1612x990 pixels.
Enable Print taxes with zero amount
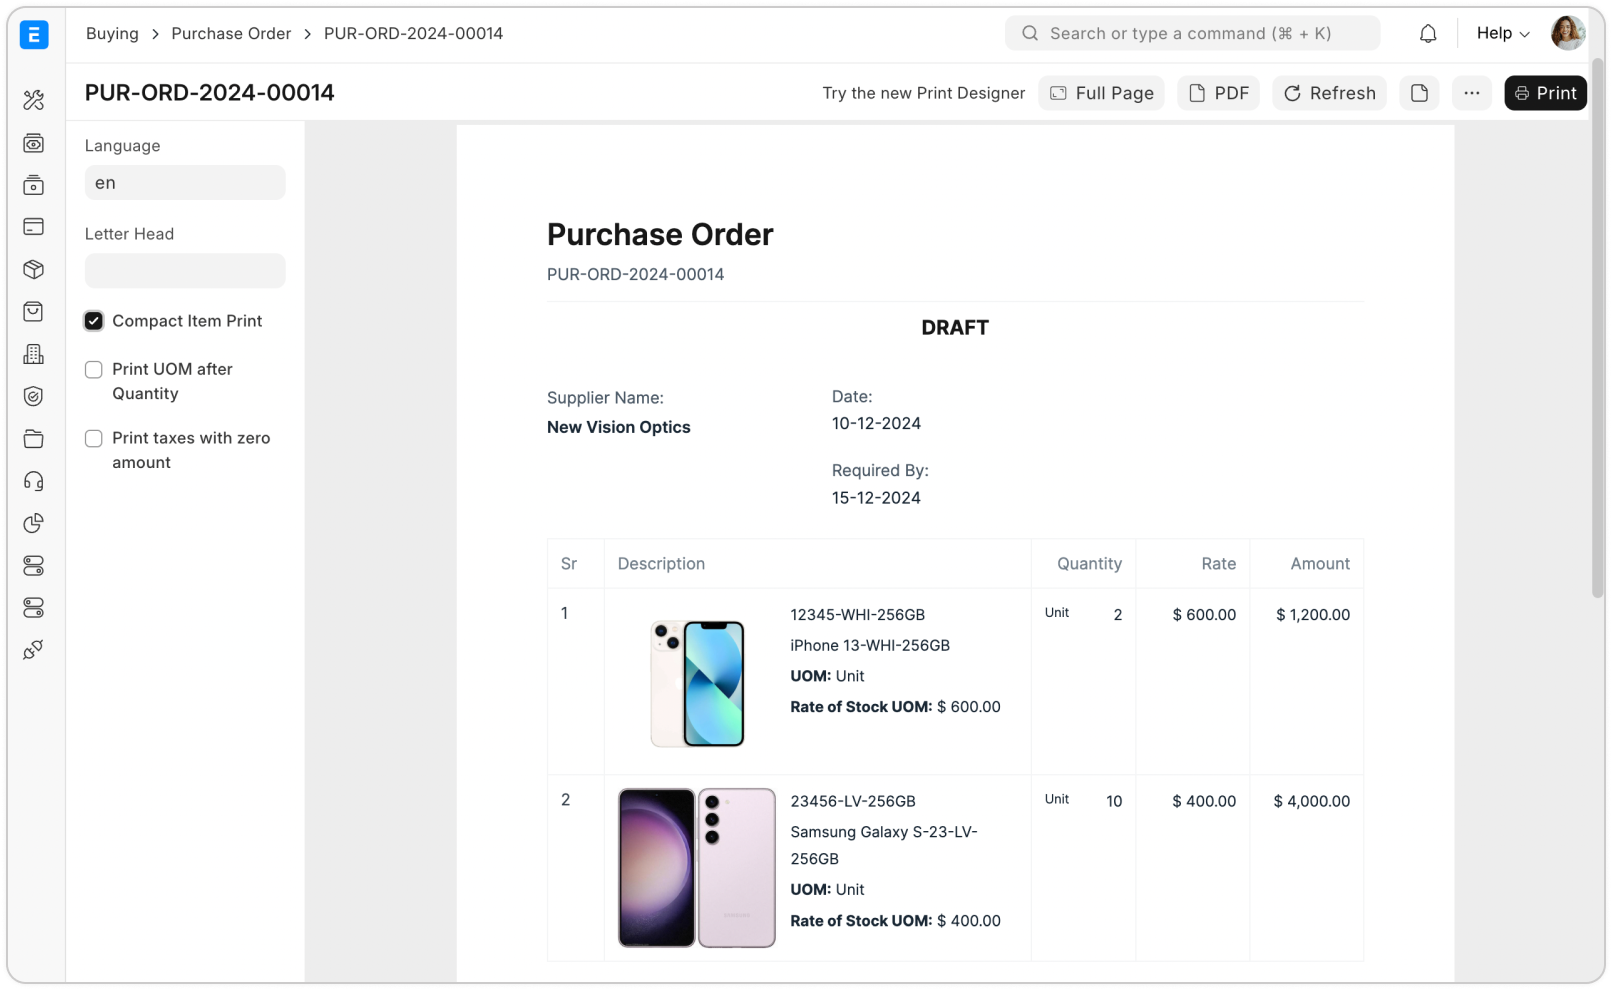94,439
